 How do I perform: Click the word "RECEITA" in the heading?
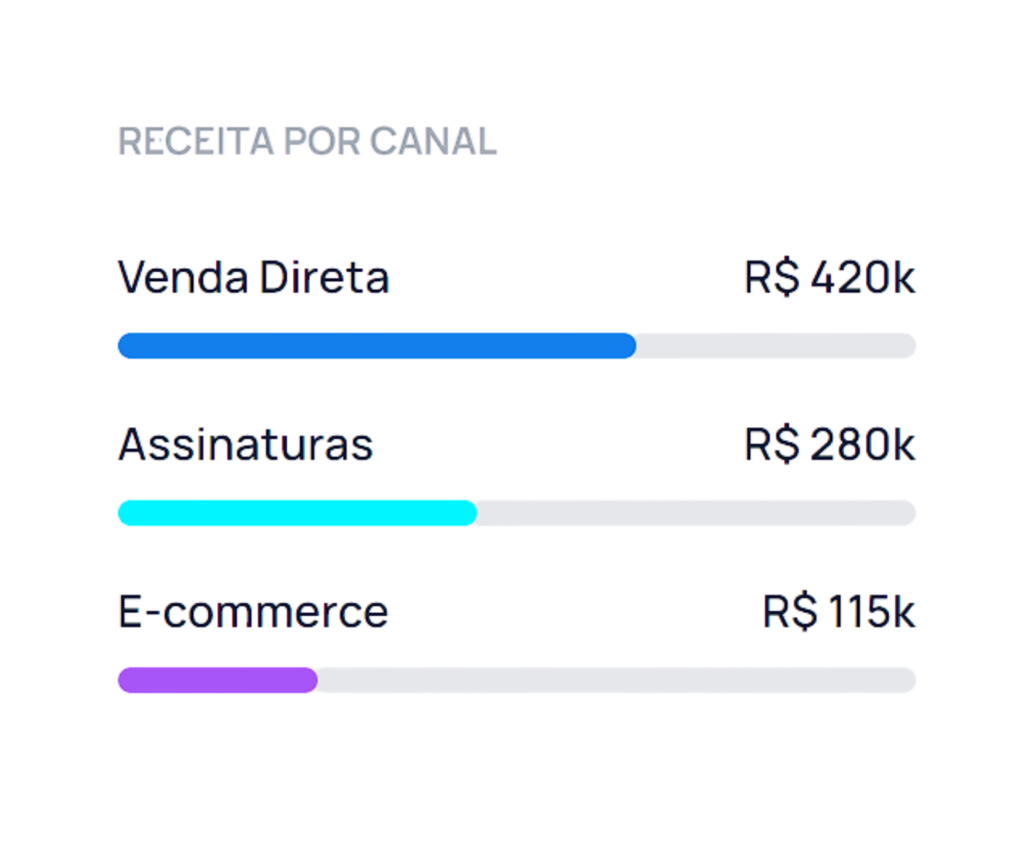195,142
